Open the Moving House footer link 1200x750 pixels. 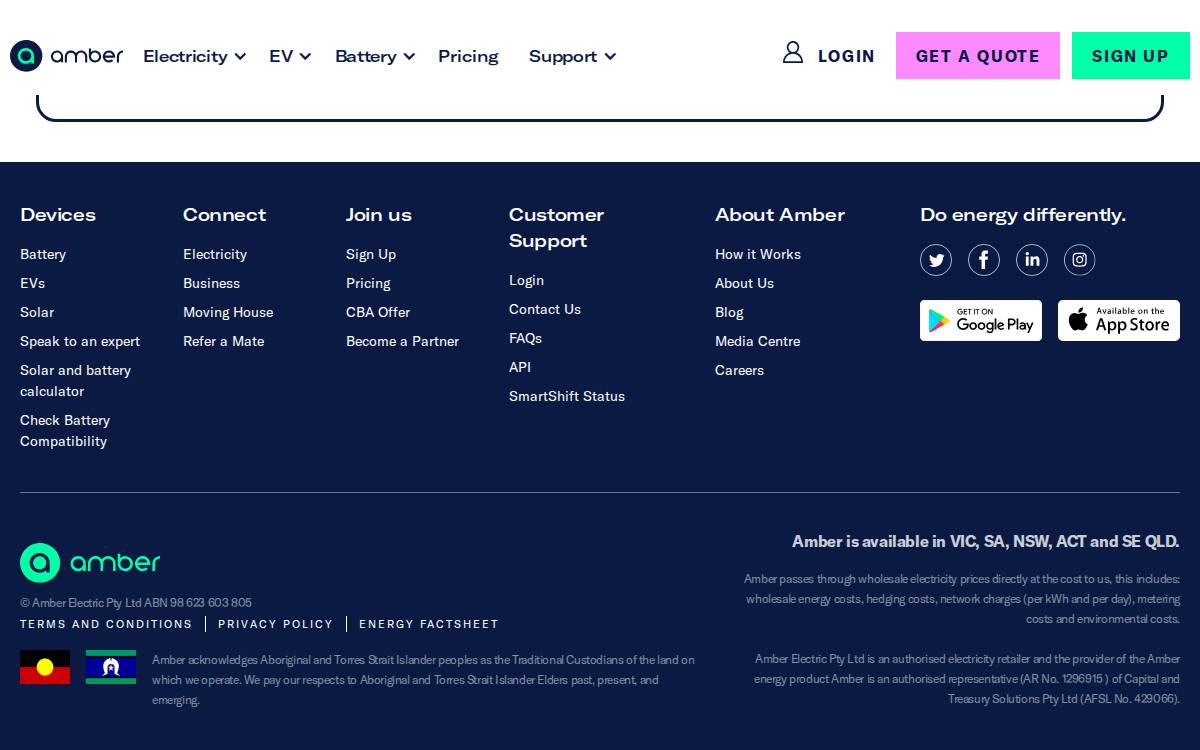pos(228,312)
